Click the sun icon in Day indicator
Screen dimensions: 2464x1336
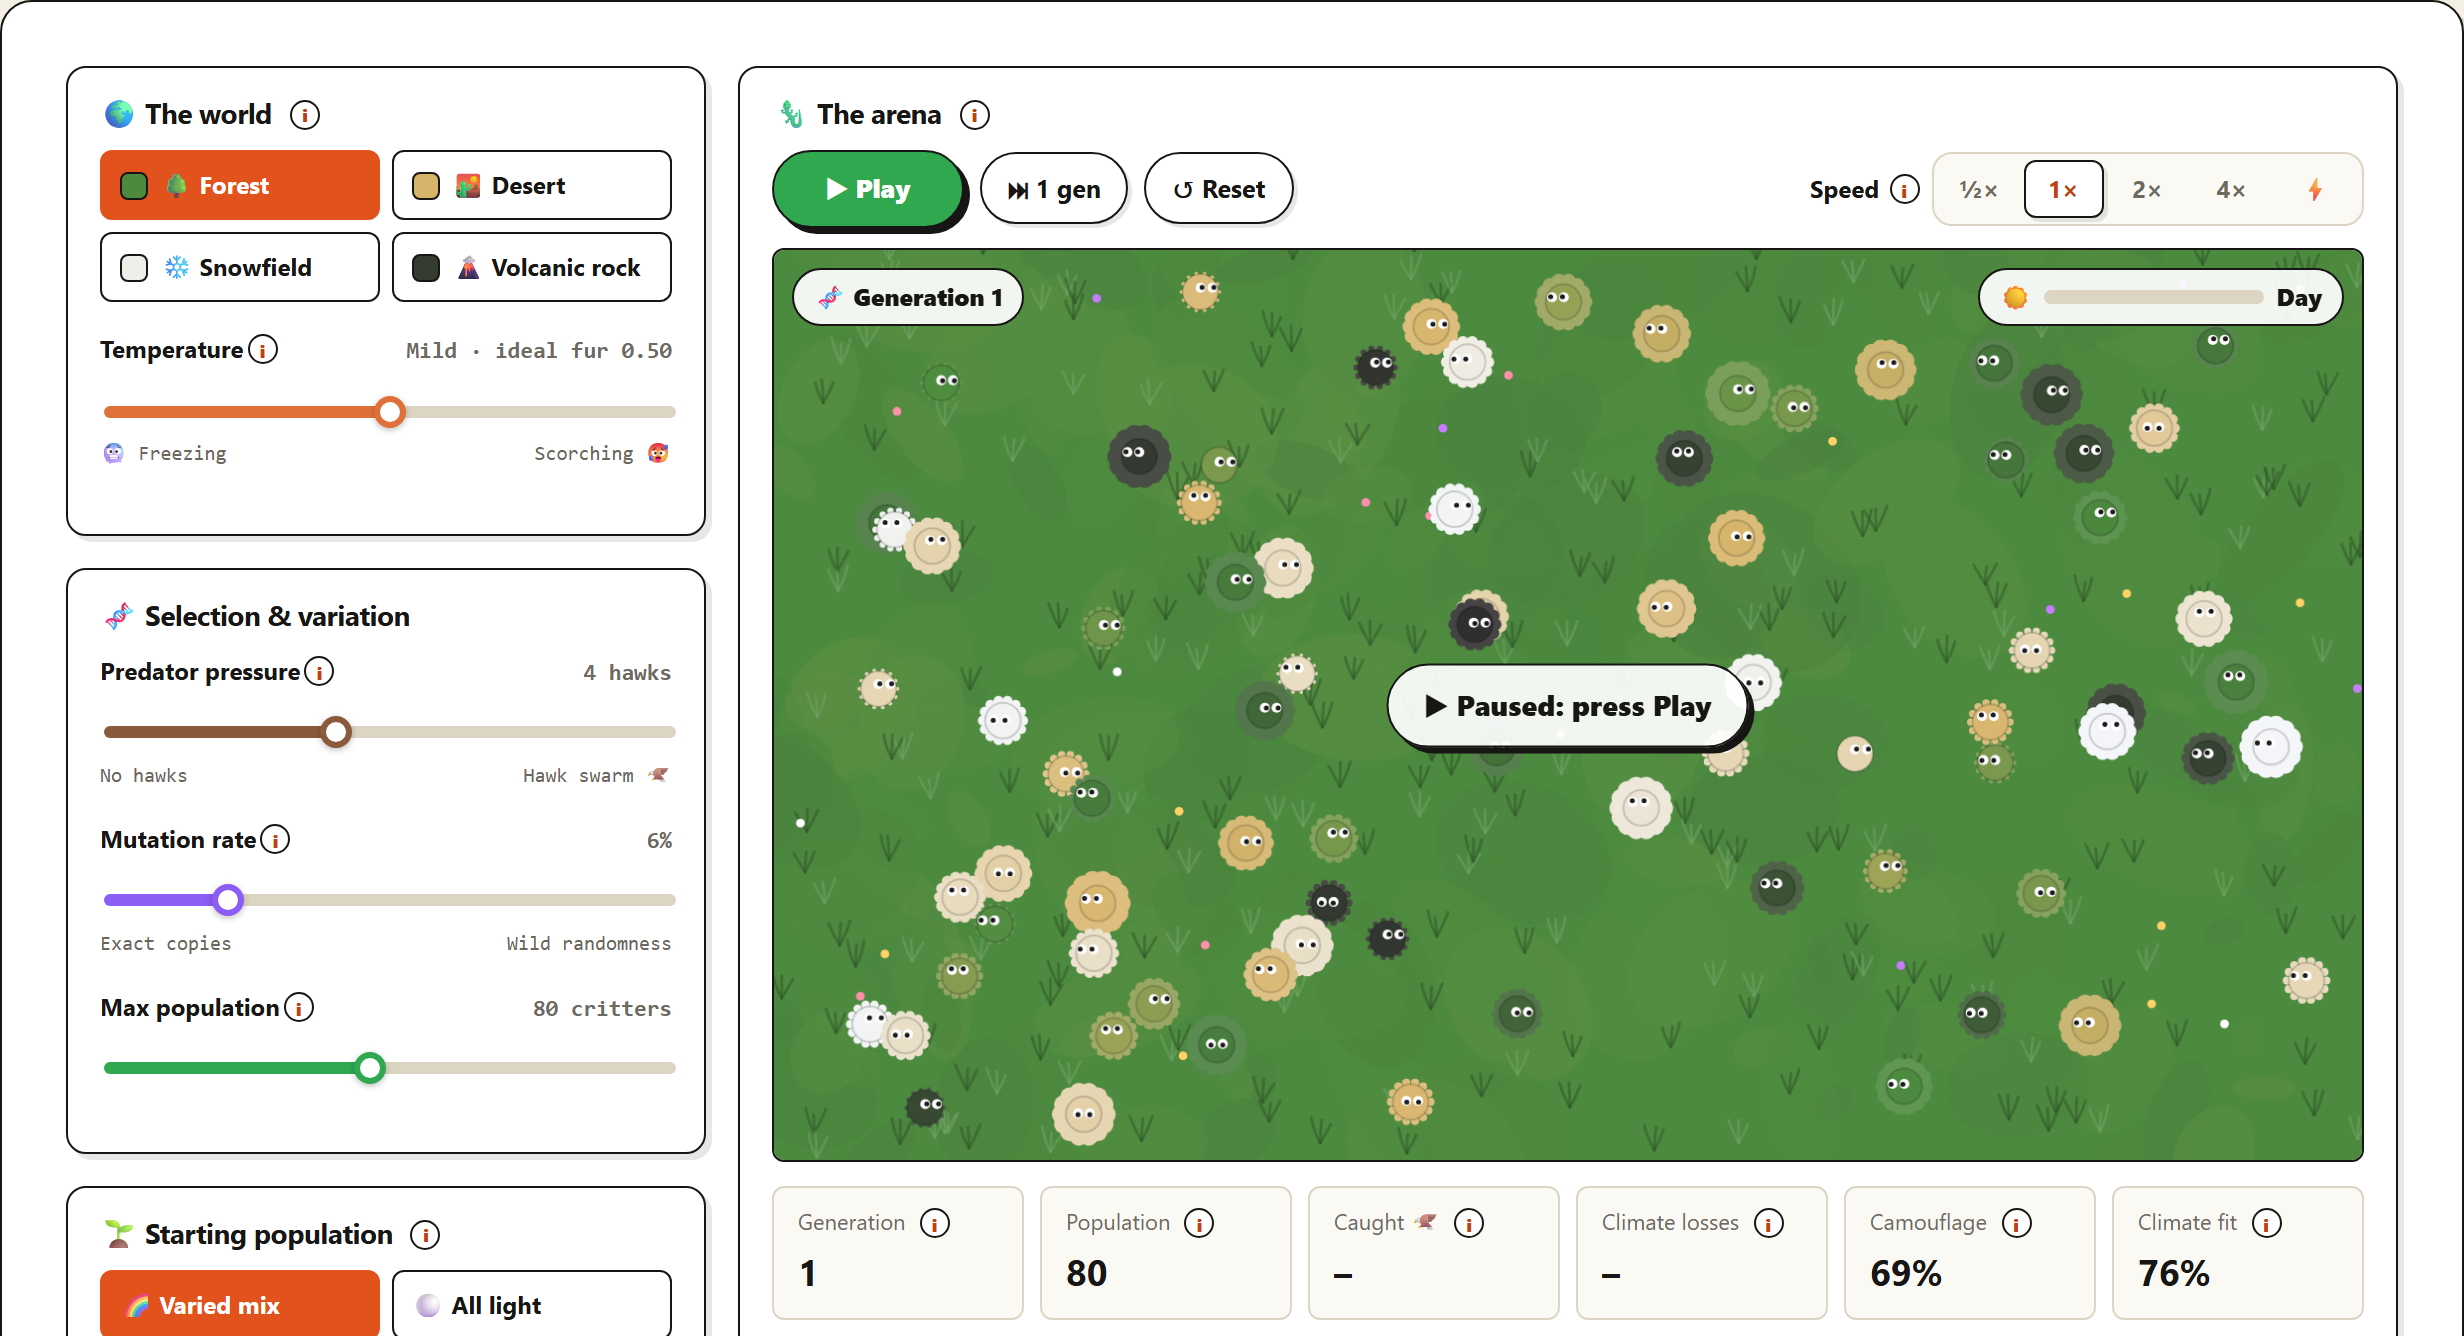click(2015, 298)
